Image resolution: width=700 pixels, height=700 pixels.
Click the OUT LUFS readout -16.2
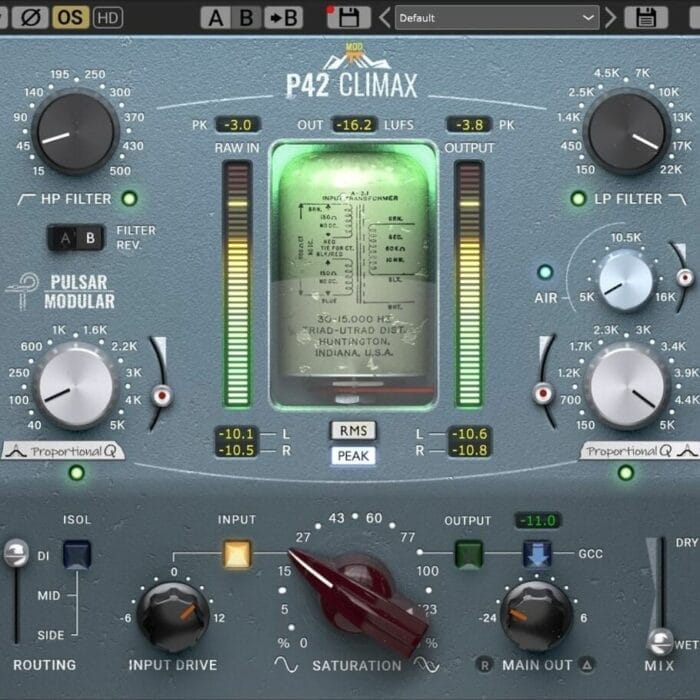(x=354, y=125)
